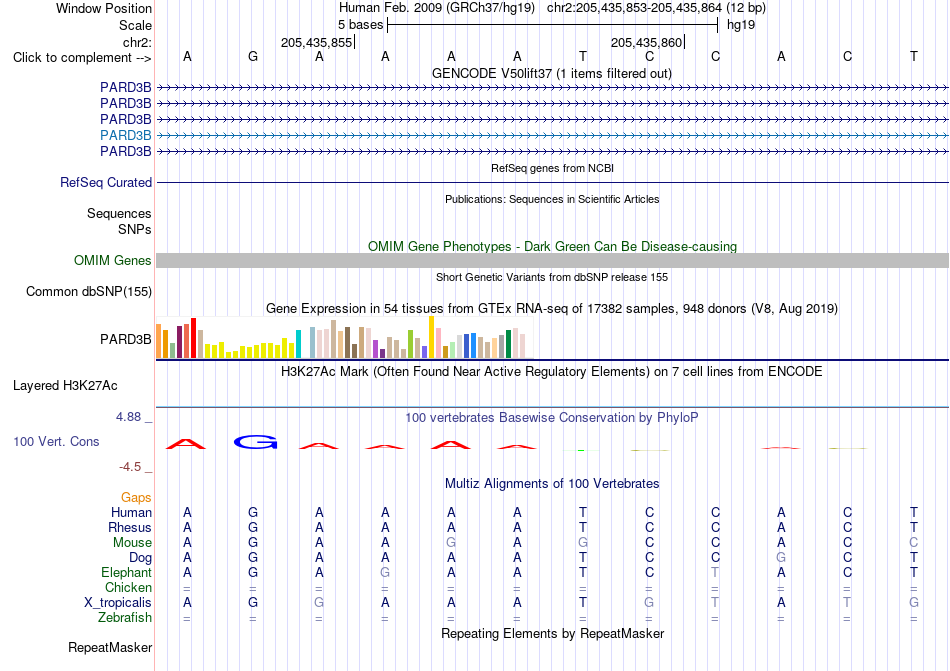Click the faded G in the Dog alignment row
The width and height of the screenshot is (950, 671).
click(781, 557)
